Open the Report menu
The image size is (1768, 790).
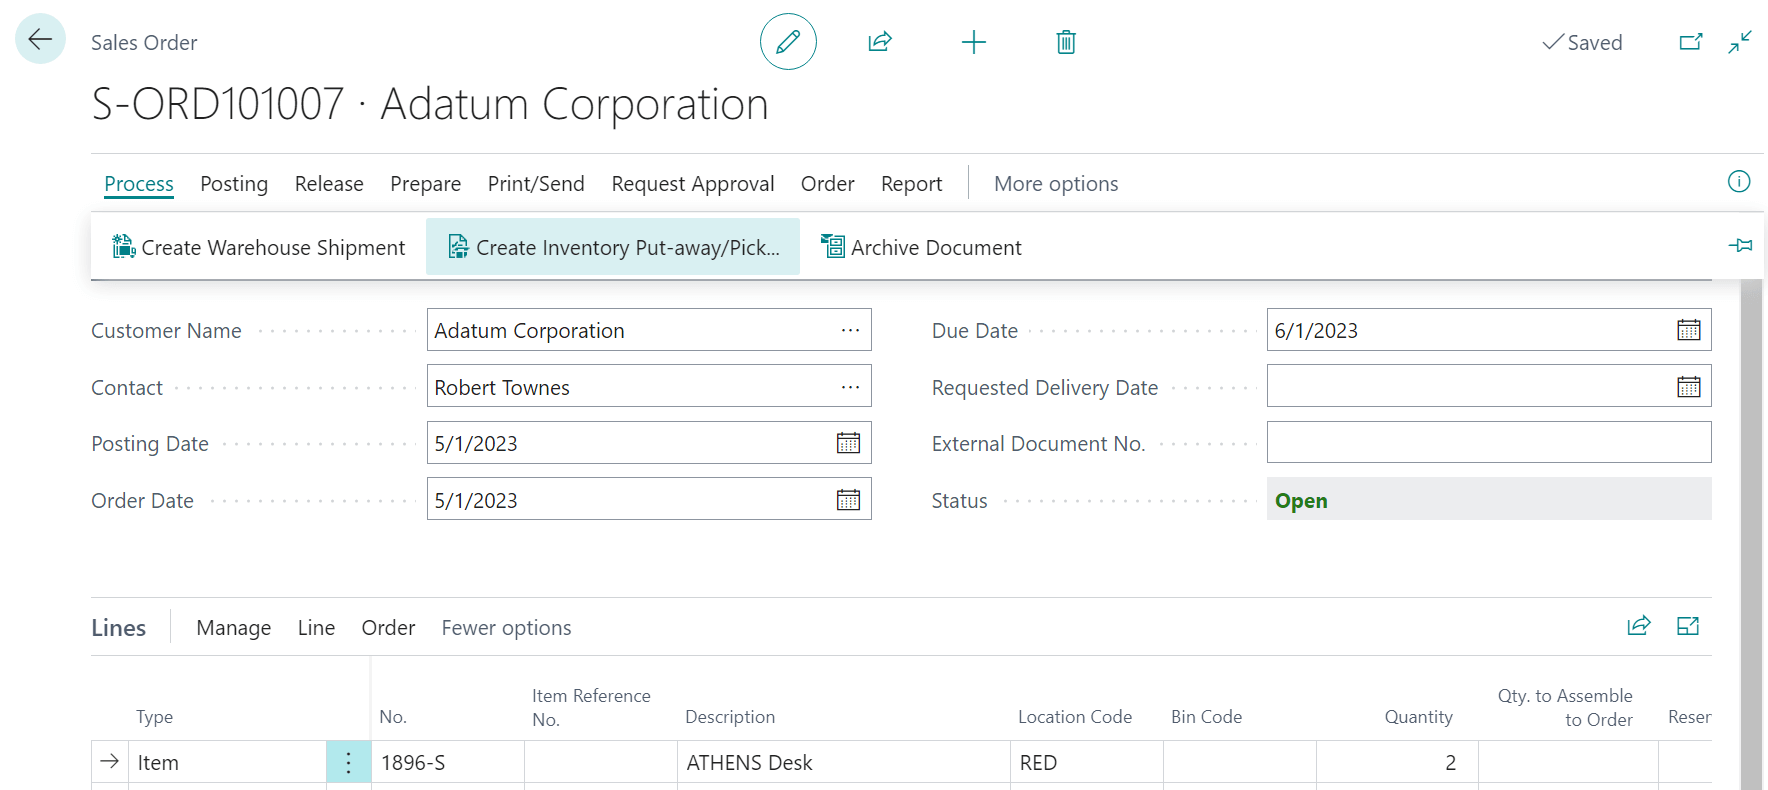pyautogui.click(x=912, y=184)
